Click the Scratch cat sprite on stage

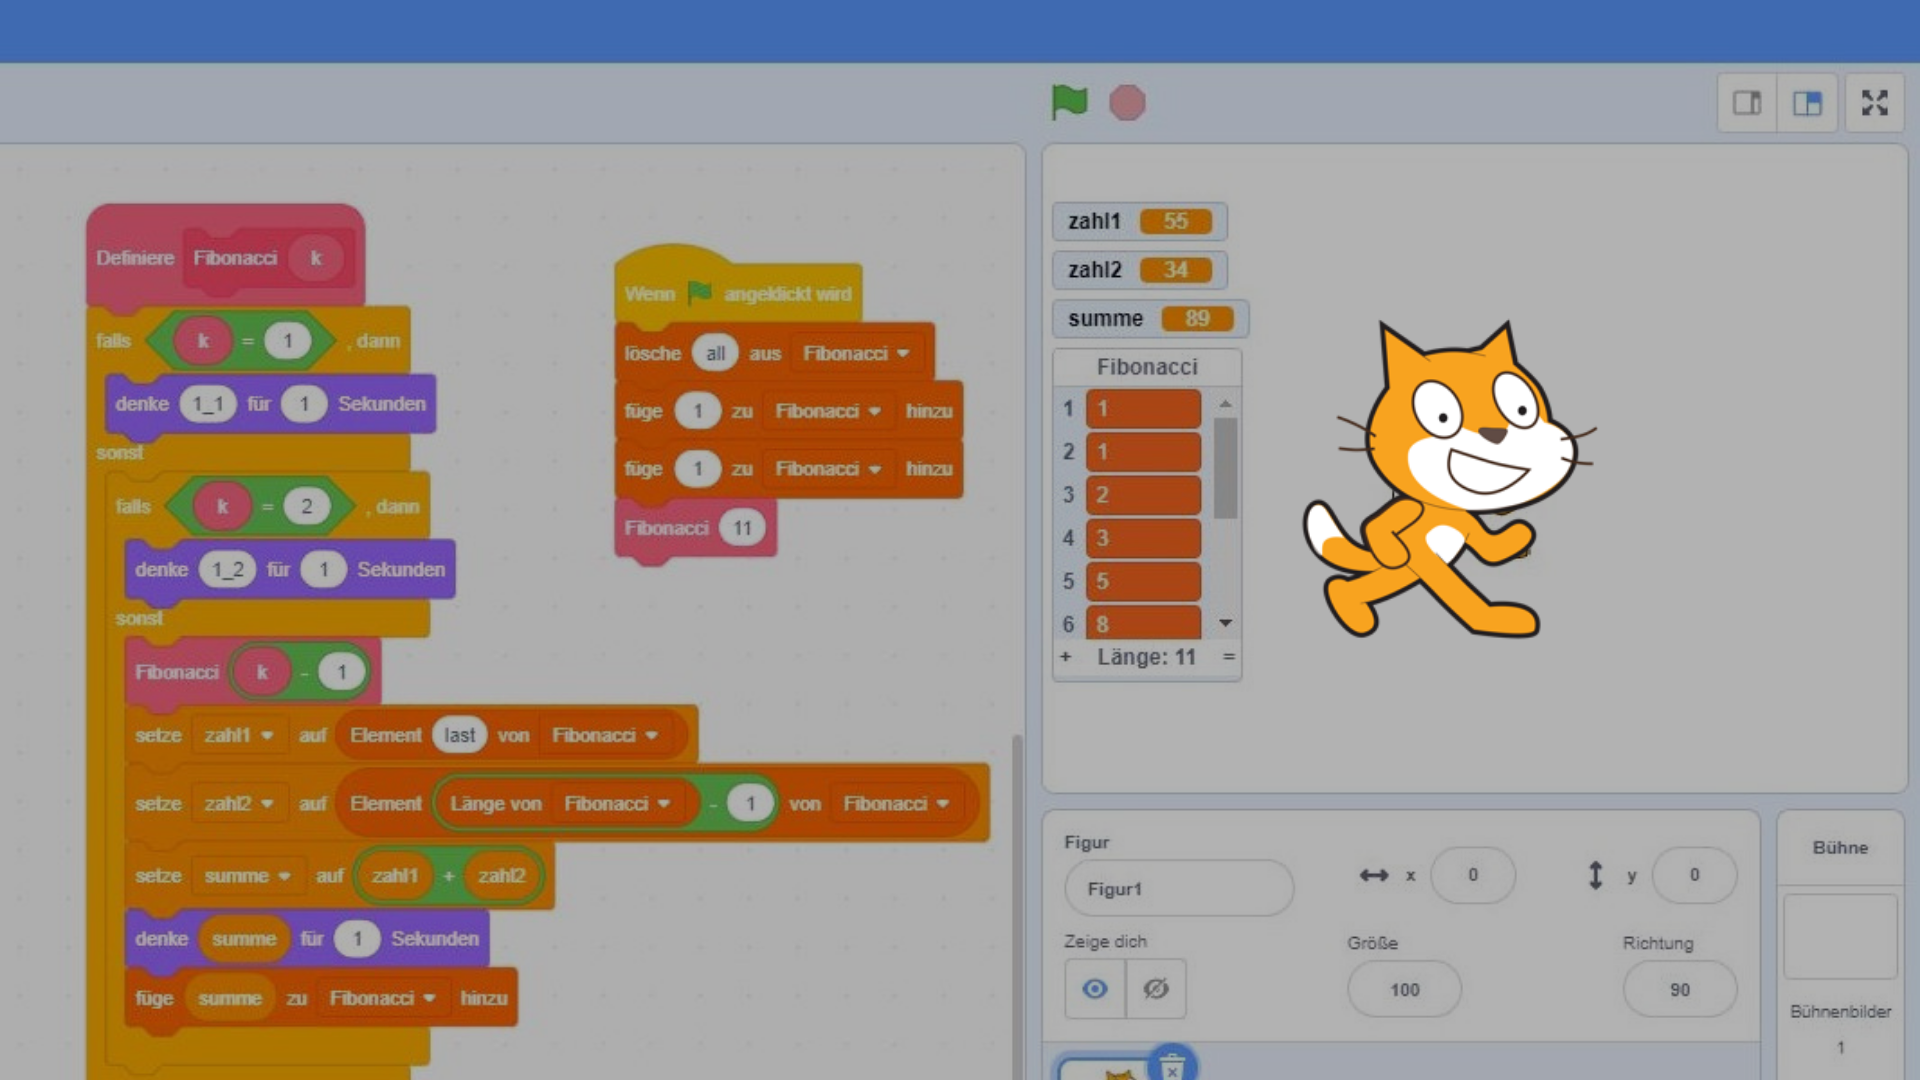pos(1450,480)
